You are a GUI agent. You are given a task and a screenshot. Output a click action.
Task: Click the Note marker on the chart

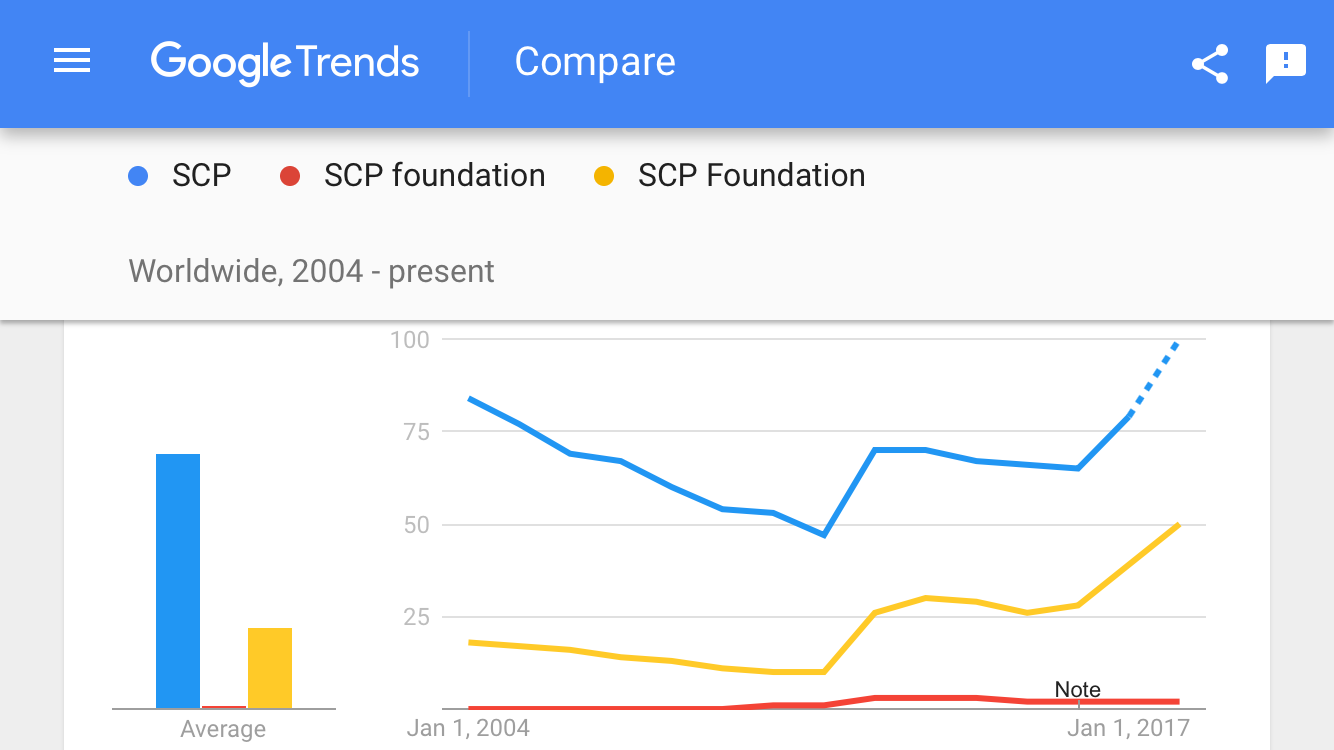tap(1077, 690)
